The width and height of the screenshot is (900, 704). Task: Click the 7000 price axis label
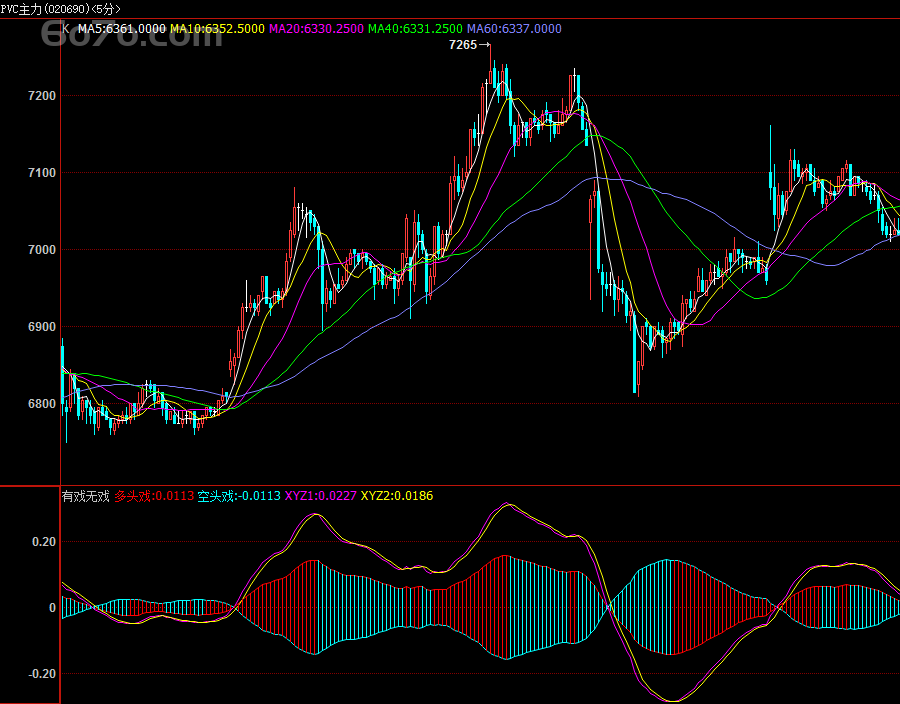coord(42,250)
